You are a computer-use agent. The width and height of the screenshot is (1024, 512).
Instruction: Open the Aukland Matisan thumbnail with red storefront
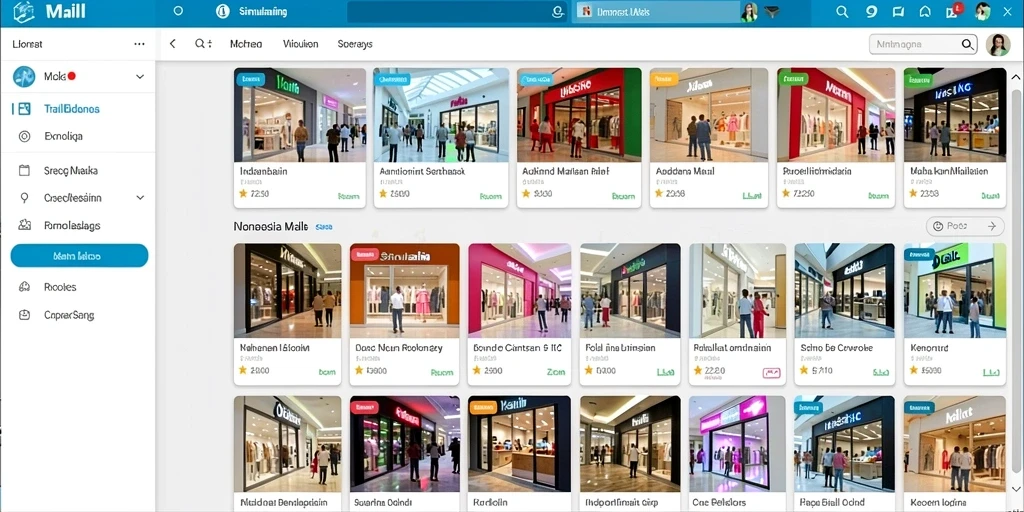click(579, 114)
